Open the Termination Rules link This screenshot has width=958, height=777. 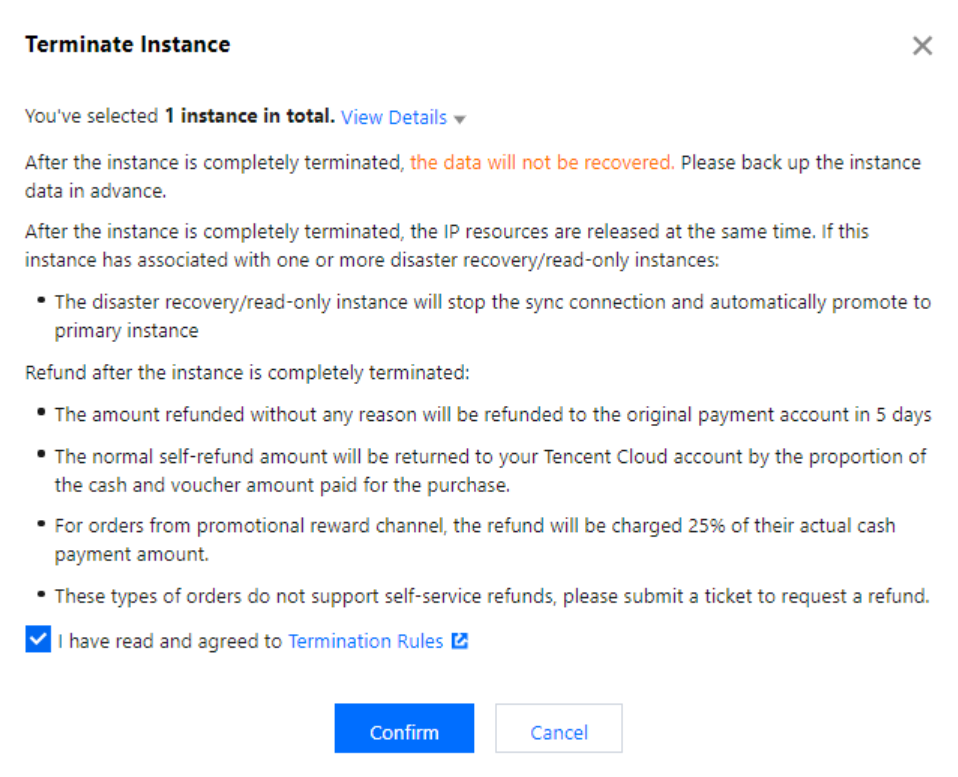pyautogui.click(x=365, y=641)
